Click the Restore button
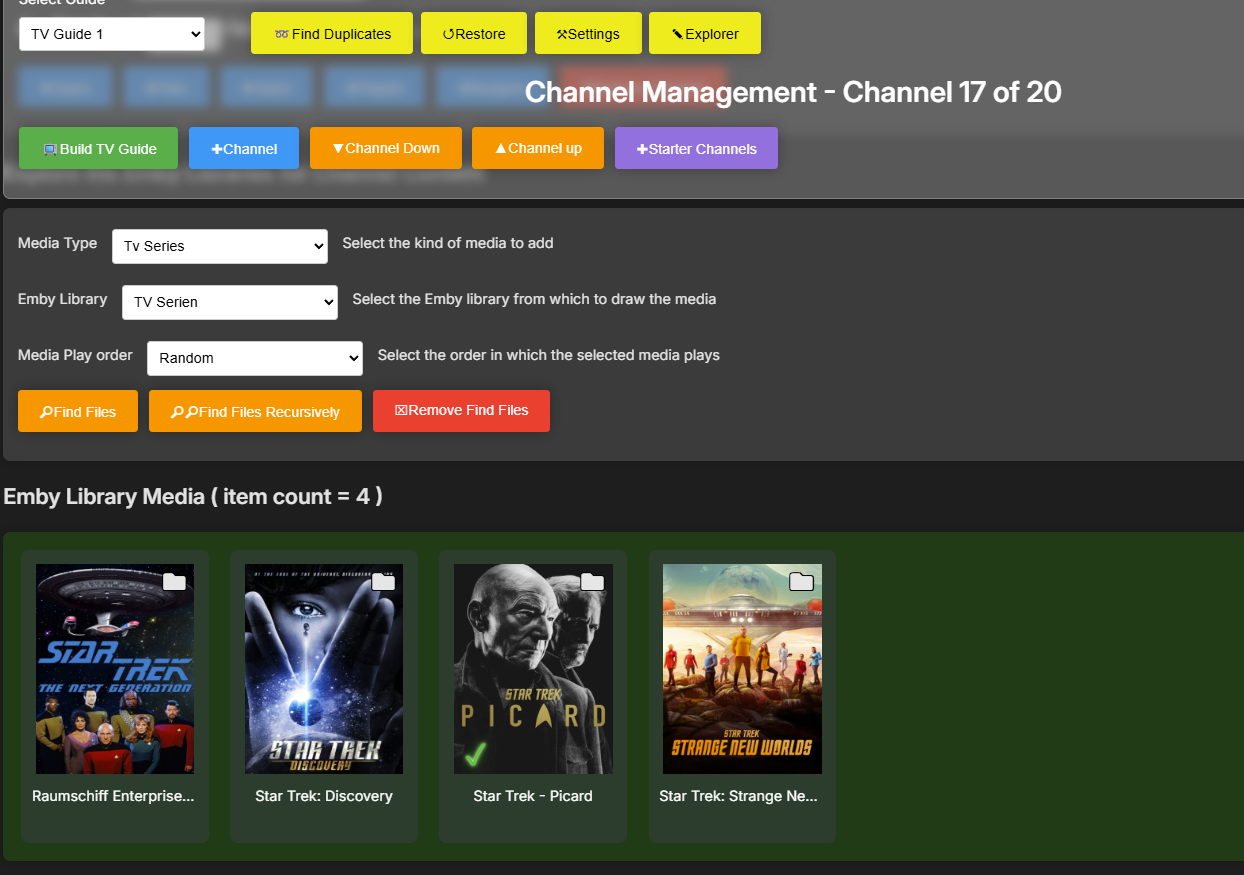Image resolution: width=1244 pixels, height=875 pixels. coord(474,33)
